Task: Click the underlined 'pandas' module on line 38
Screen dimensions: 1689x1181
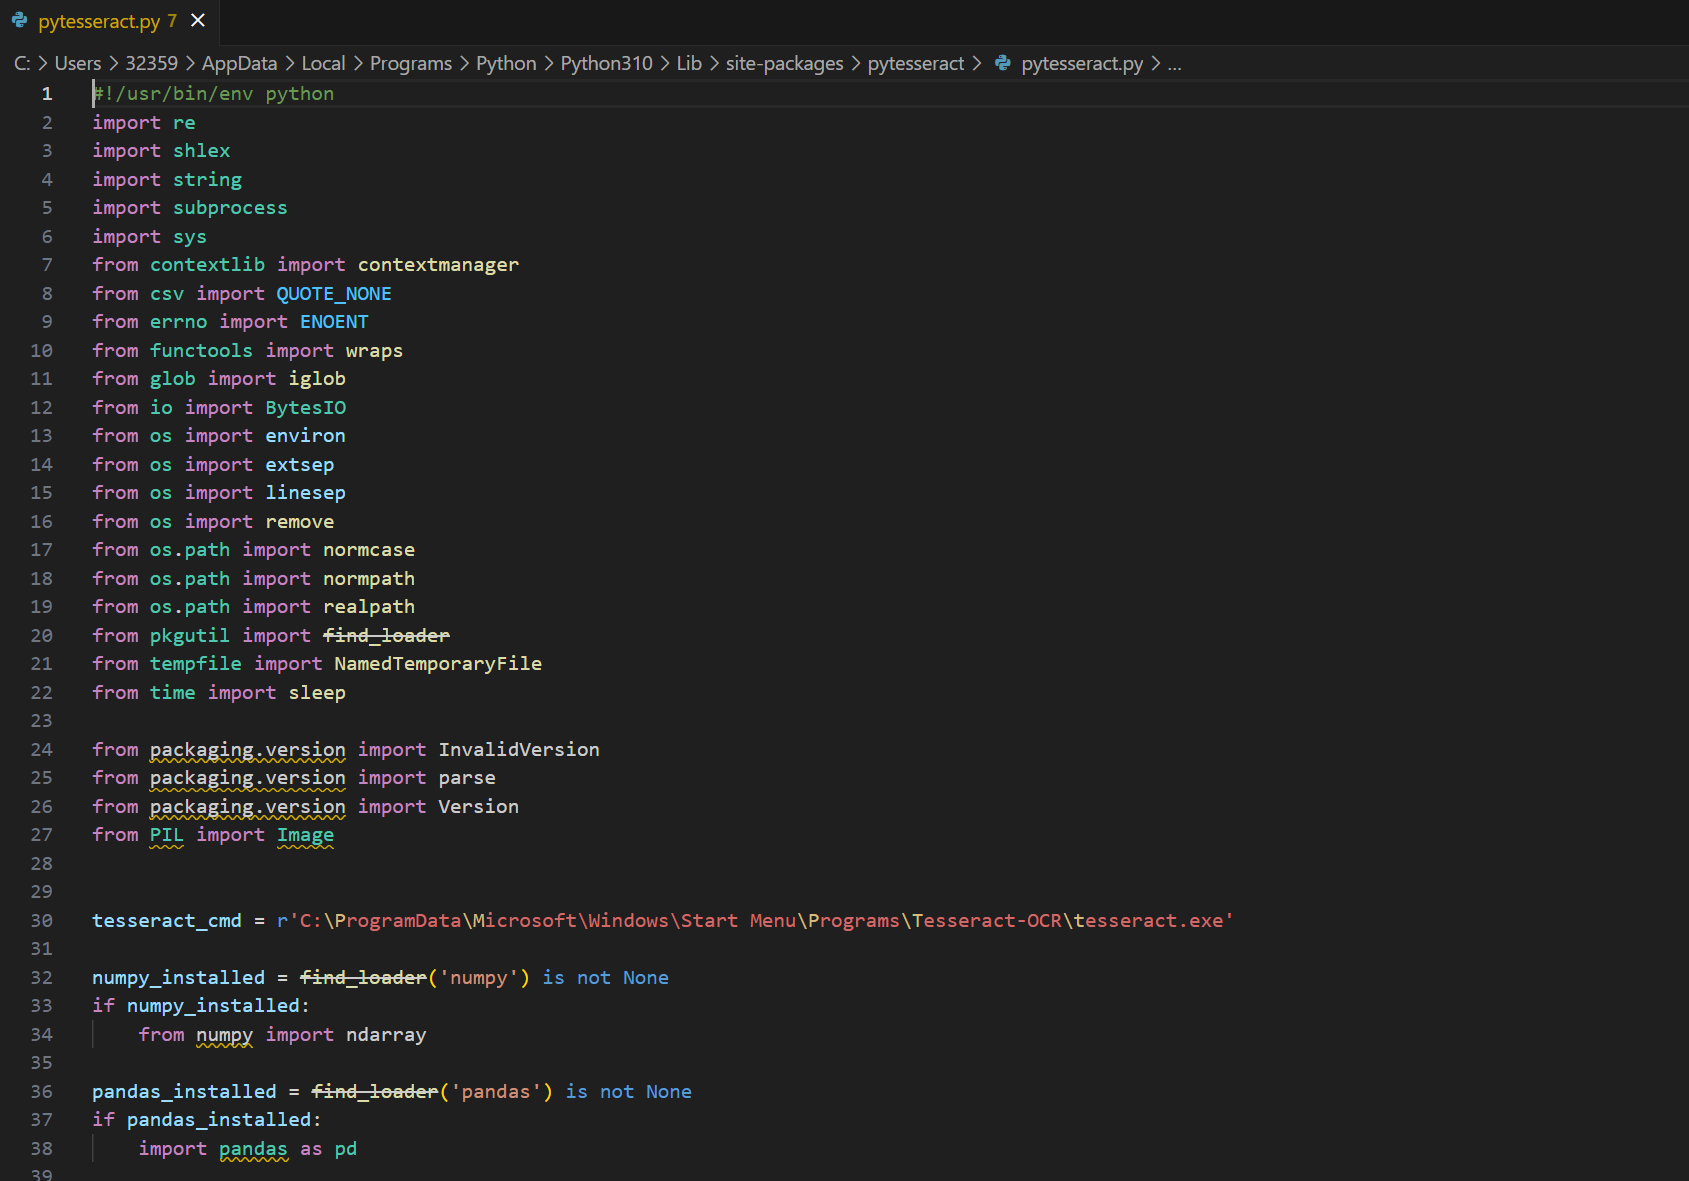Action: point(253,1148)
